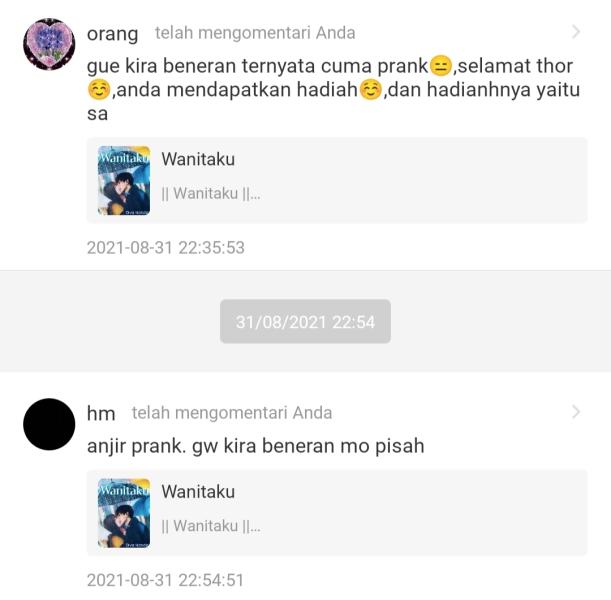Expand hm's comment notification chevron

coord(576,412)
